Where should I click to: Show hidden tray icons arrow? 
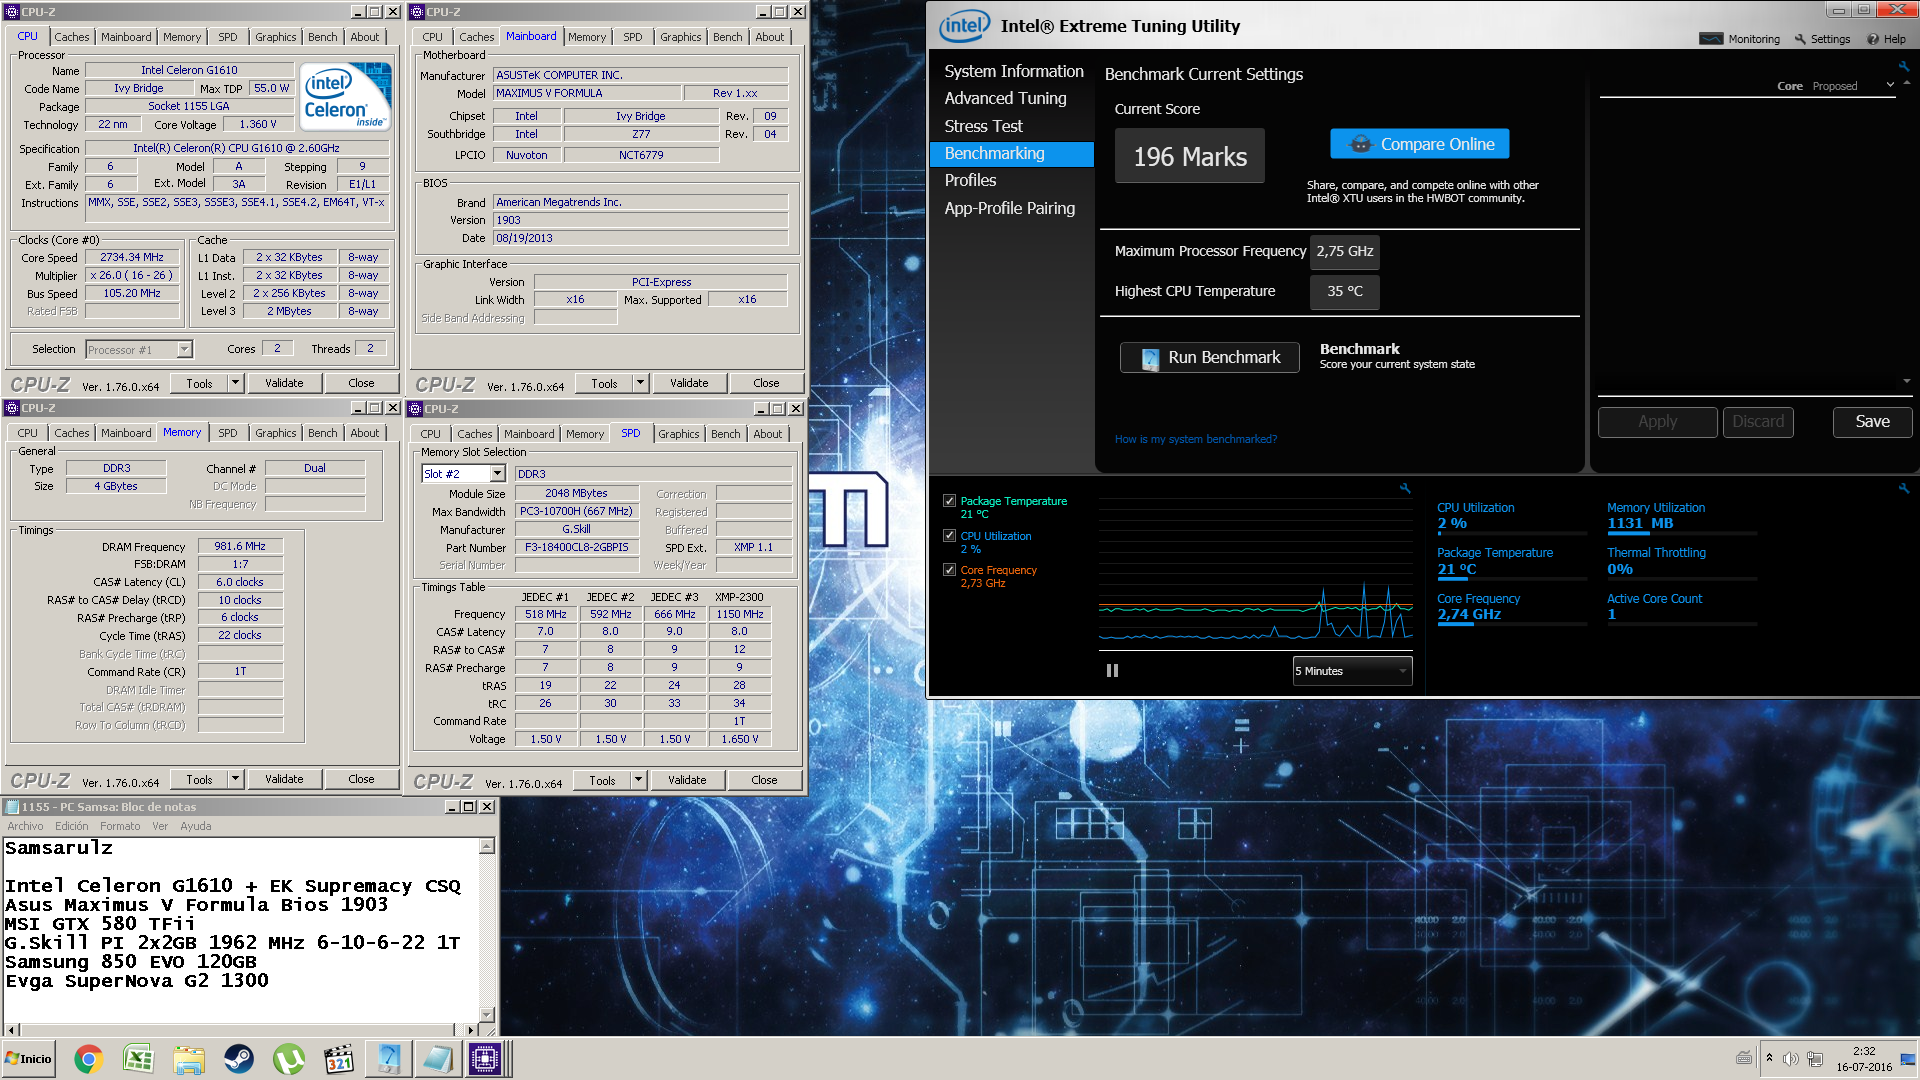click(1769, 1058)
